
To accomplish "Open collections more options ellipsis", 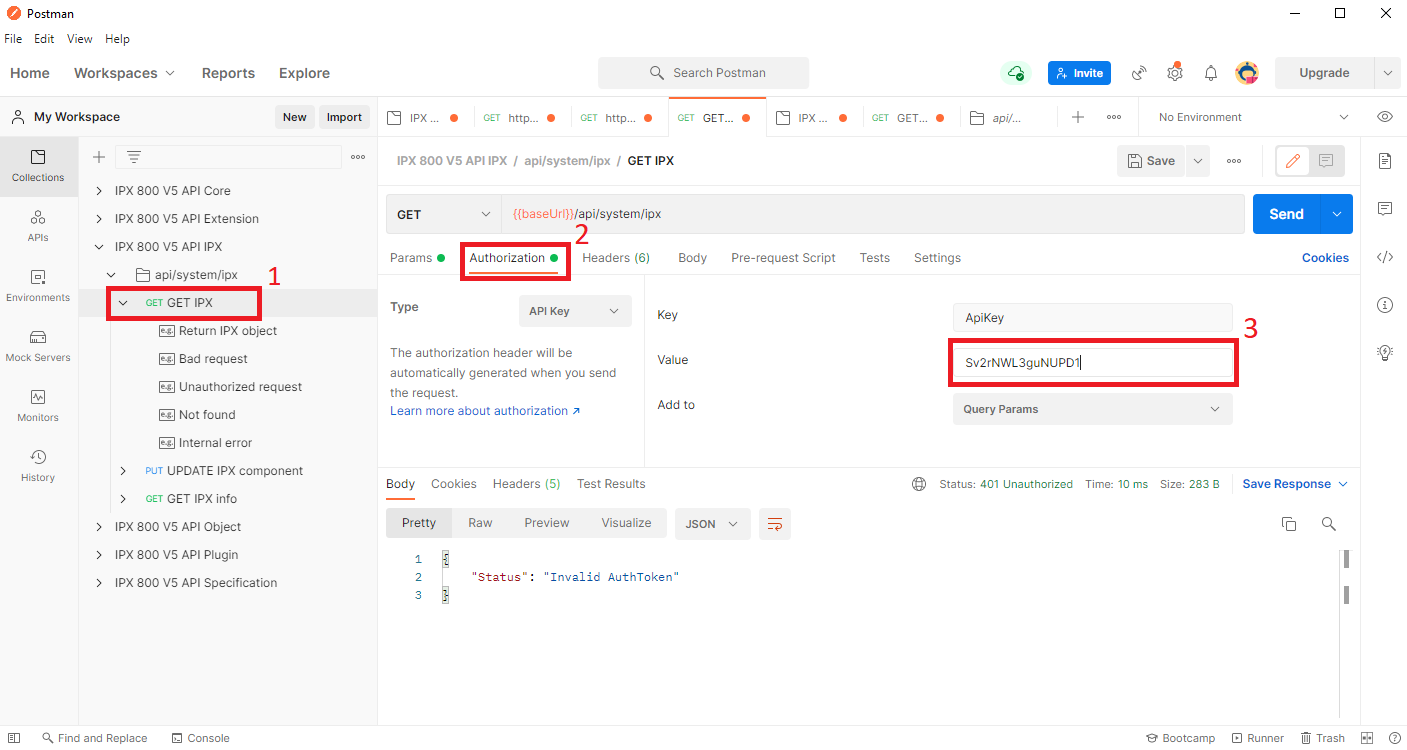I will pyautogui.click(x=358, y=157).
